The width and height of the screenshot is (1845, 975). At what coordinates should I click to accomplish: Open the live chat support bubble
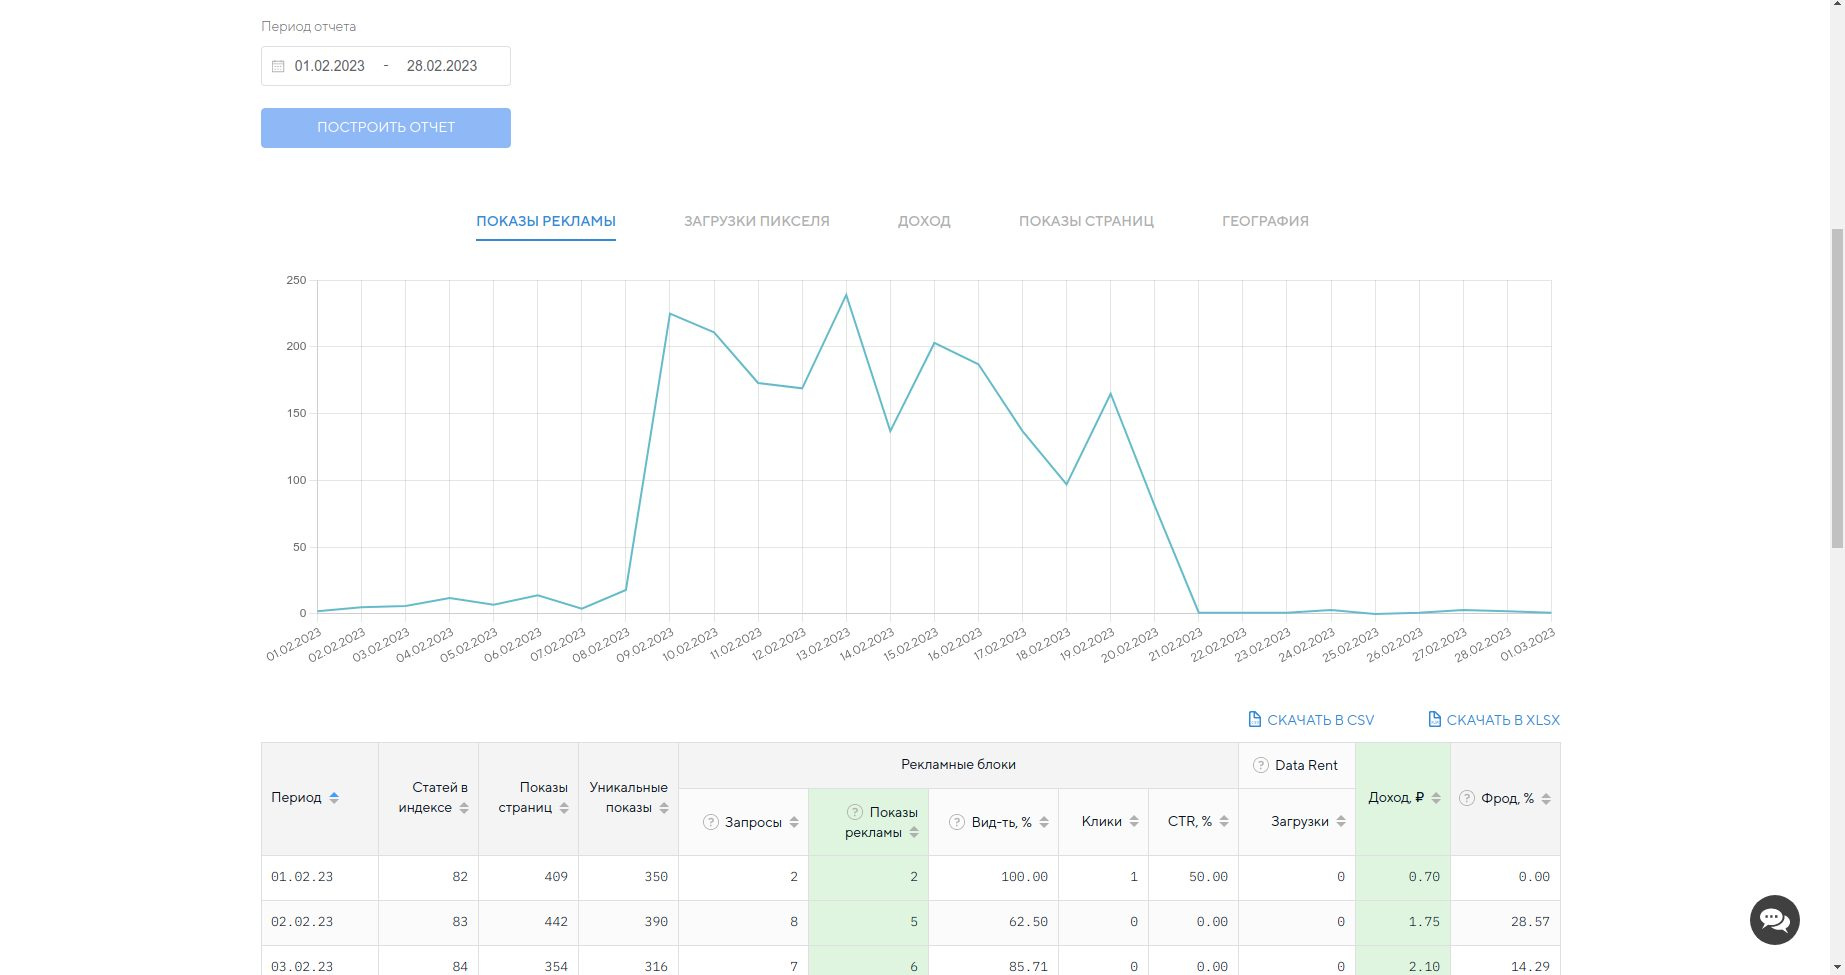pyautogui.click(x=1774, y=919)
